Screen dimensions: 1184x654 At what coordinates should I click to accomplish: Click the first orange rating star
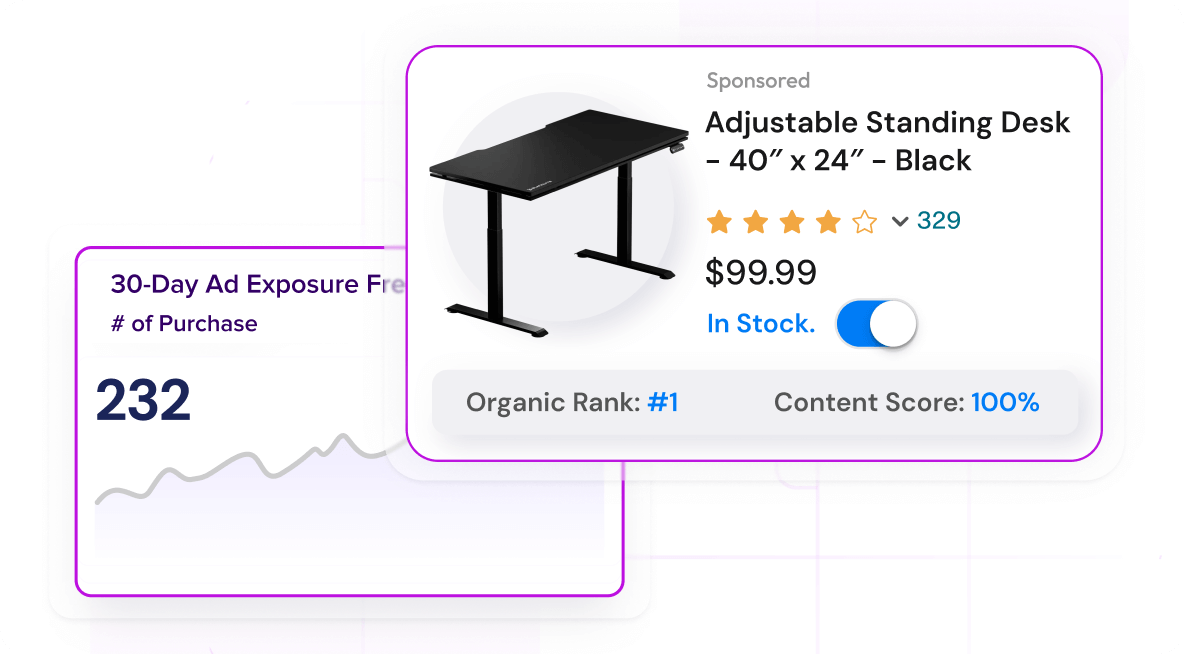click(720, 222)
